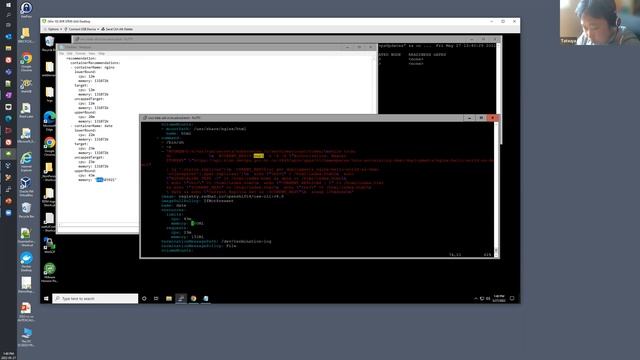Image resolution: width=640 pixels, height=360 pixels.
Task: Open Notepad's File menu
Action: coord(62,53)
